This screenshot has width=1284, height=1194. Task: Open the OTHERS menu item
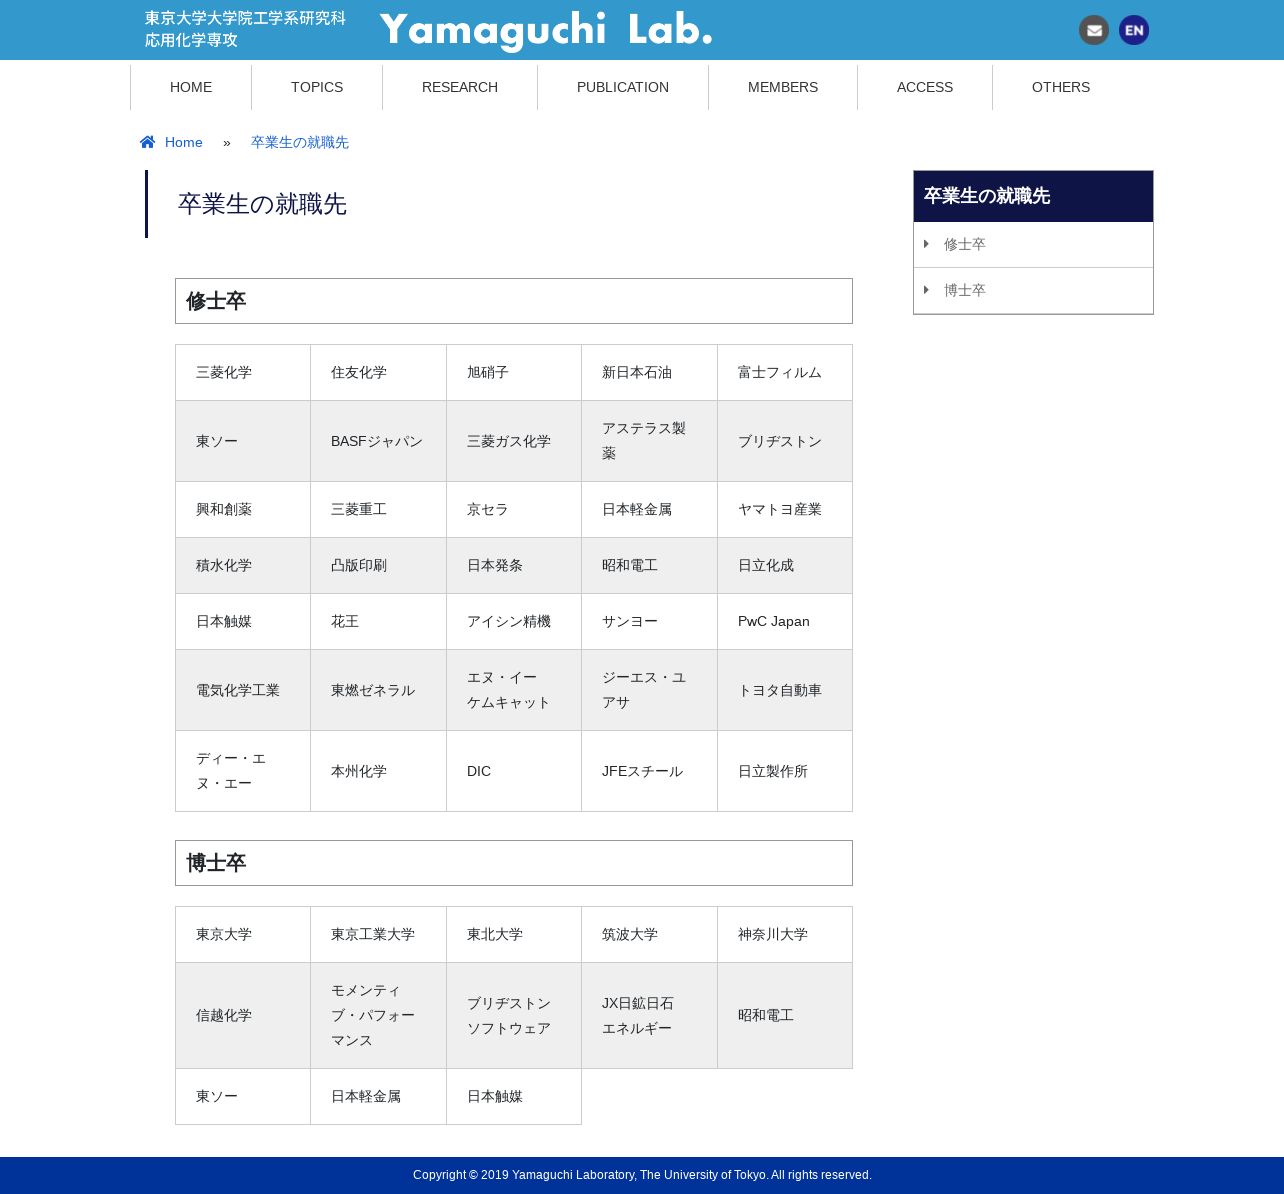pyautogui.click(x=1061, y=87)
